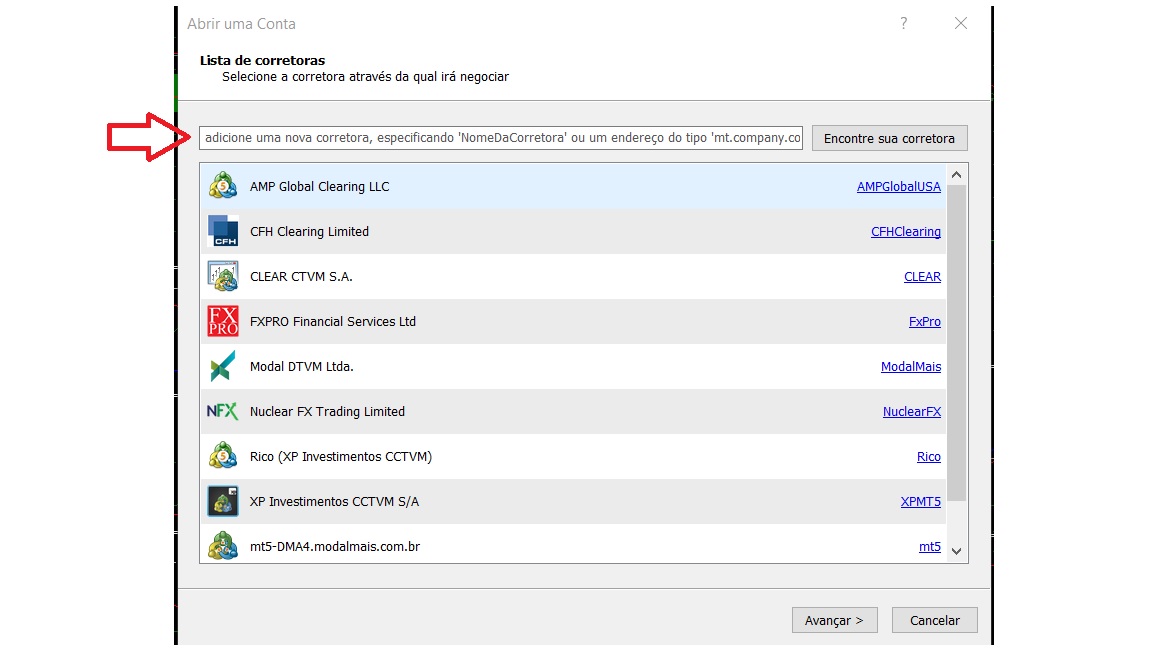
Task: Open the CFHClearing link
Action: [x=905, y=232]
